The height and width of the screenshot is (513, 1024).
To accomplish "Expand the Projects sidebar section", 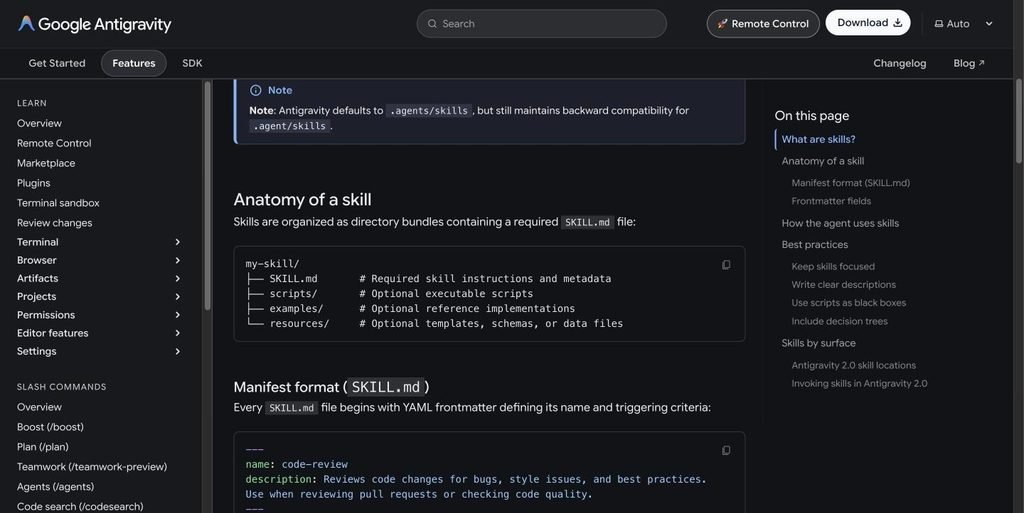I will [x=177, y=297].
